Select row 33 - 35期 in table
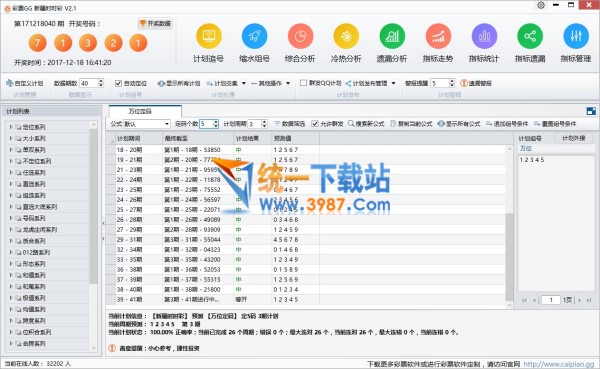The height and width of the screenshot is (369, 600). (x=307, y=260)
